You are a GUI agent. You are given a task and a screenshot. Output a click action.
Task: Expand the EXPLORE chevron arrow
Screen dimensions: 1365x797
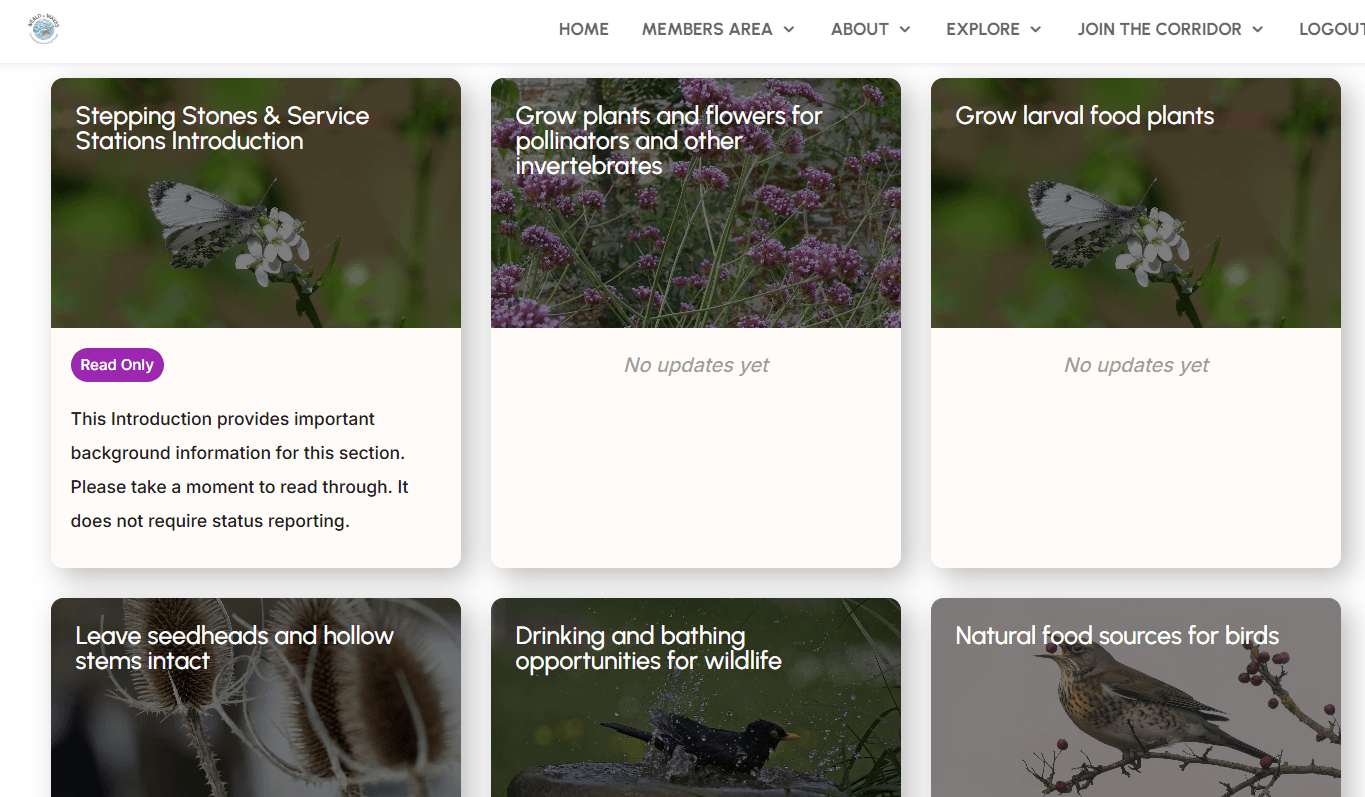click(x=1036, y=29)
